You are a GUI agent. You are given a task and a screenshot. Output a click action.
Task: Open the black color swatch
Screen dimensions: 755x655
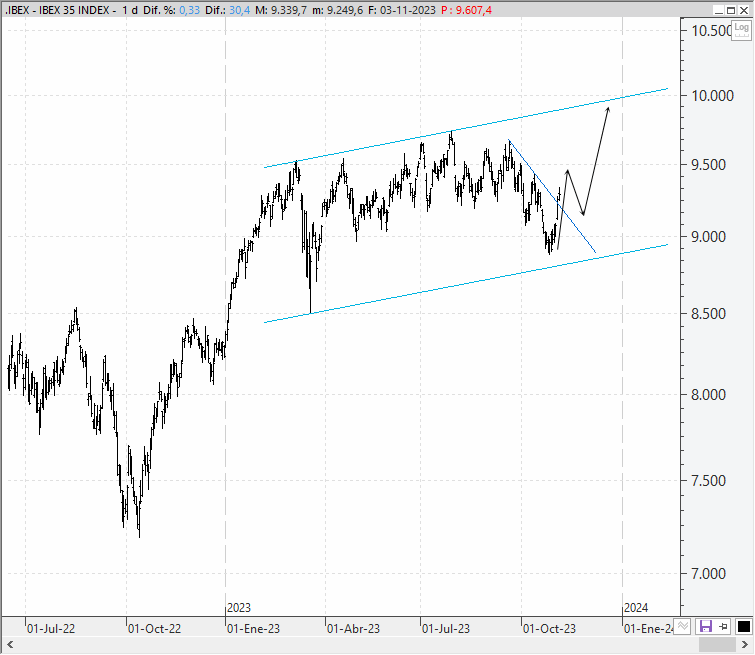(x=743, y=627)
